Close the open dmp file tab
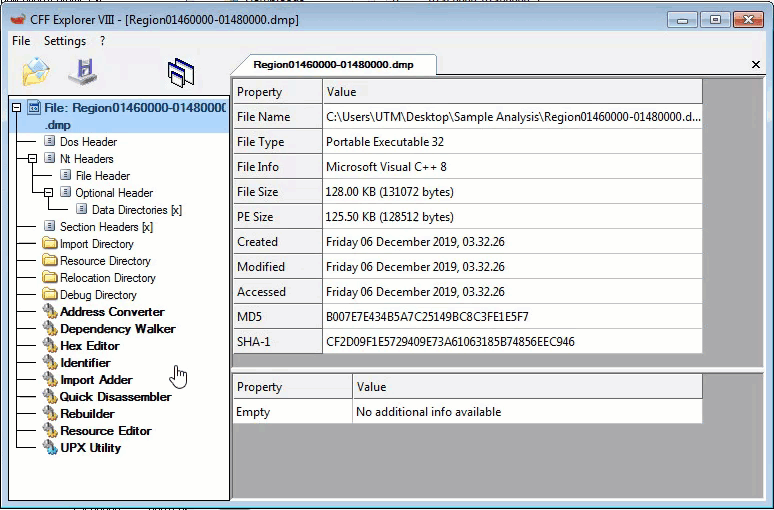The height and width of the screenshot is (510, 774). [x=755, y=65]
